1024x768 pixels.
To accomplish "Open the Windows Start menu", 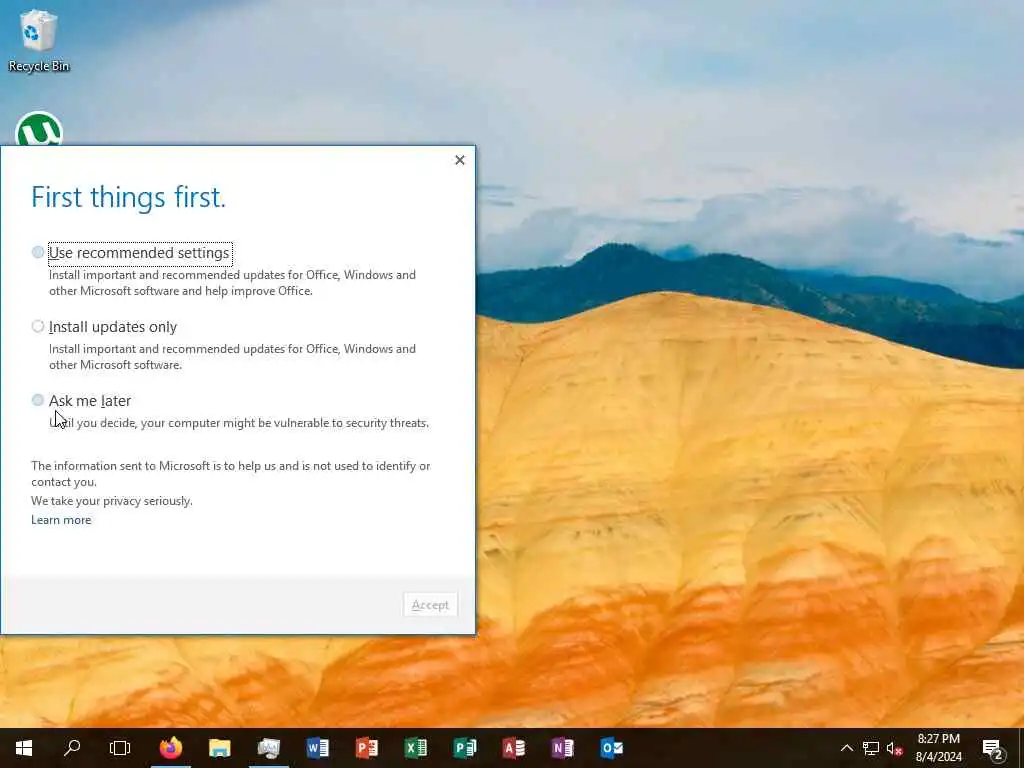I will [x=24, y=748].
